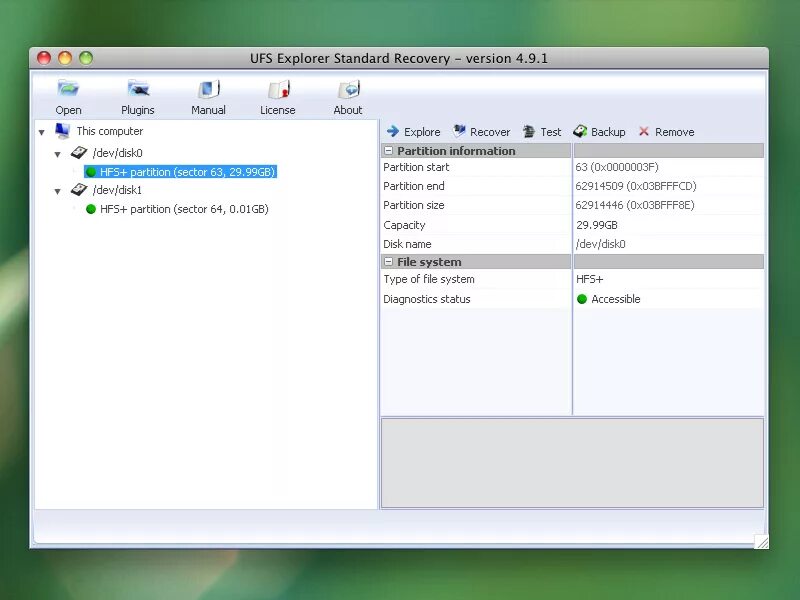Screen dimensions: 800x600
Task: Select the /dev/disk0 tree entry
Action: 117,153
